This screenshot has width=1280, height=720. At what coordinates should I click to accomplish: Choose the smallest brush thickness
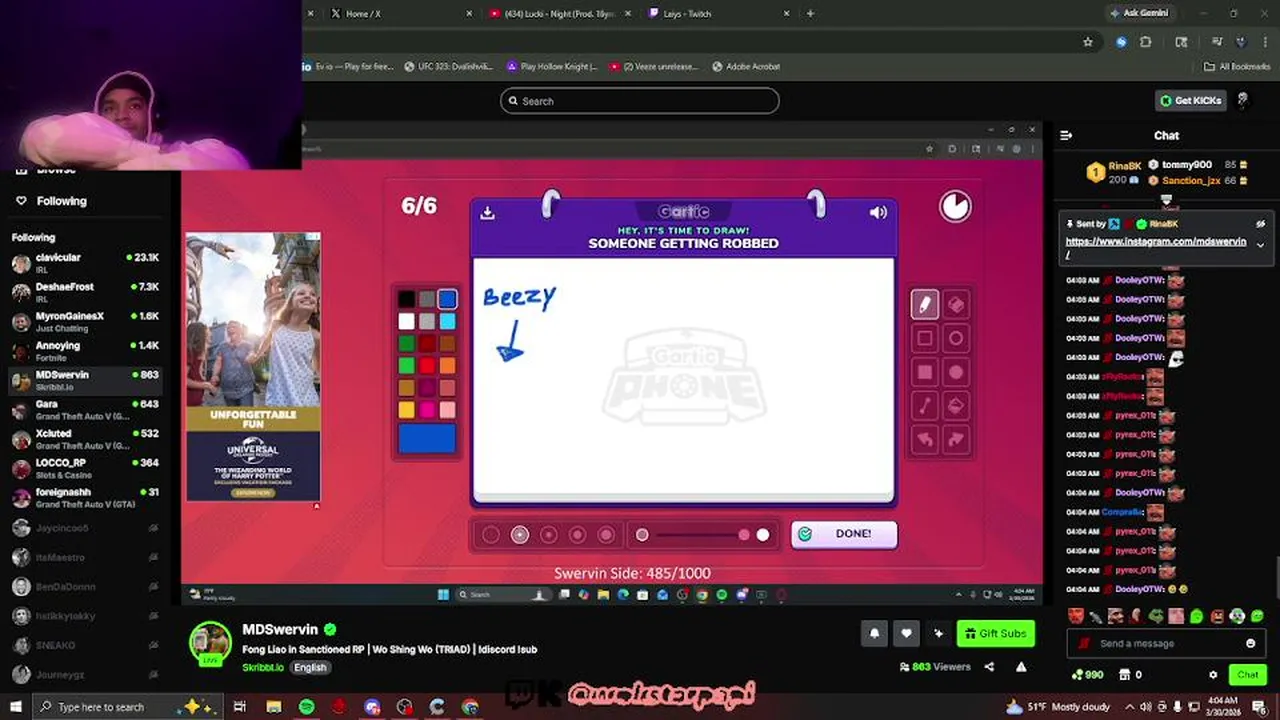[x=491, y=535]
